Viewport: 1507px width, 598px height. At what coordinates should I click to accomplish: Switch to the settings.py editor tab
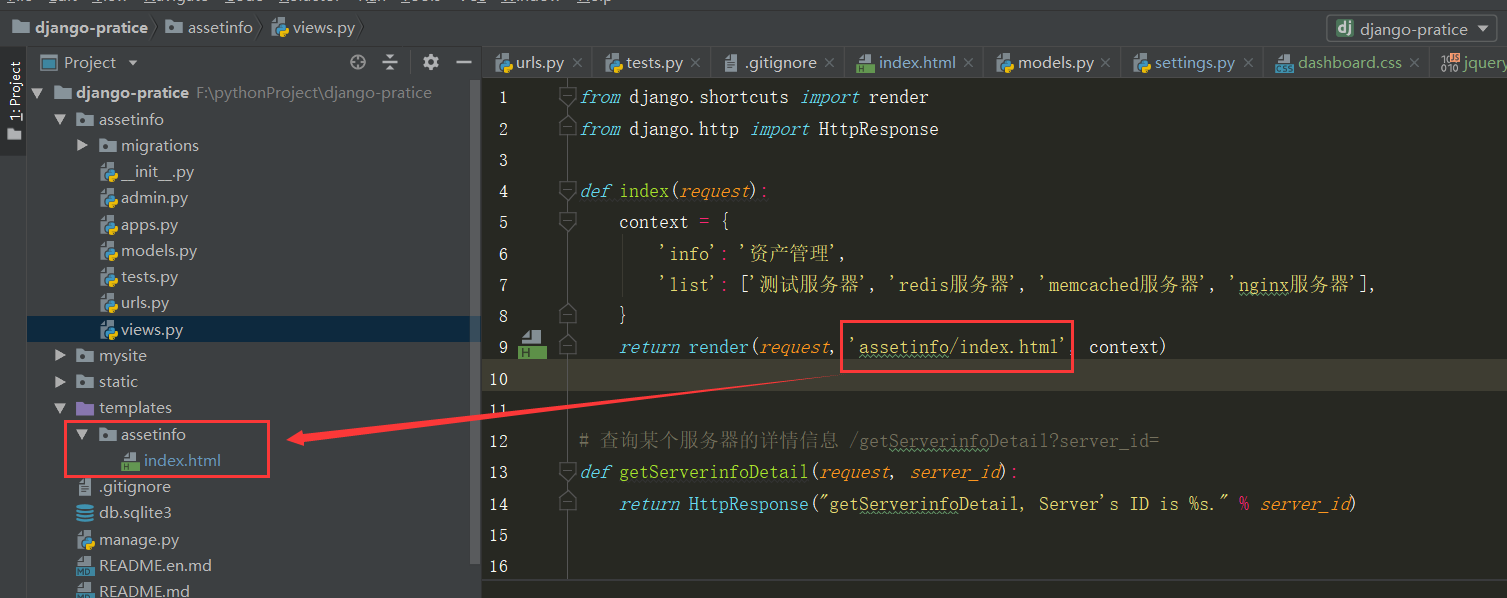point(1194,63)
